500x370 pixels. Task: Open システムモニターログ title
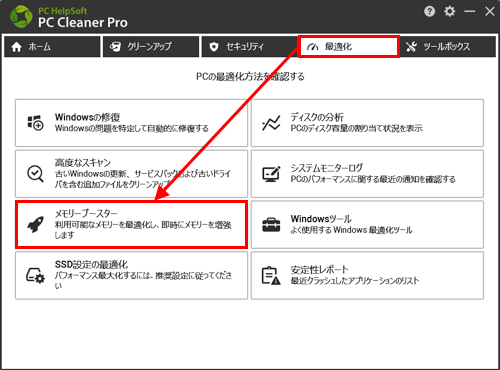[326, 168]
